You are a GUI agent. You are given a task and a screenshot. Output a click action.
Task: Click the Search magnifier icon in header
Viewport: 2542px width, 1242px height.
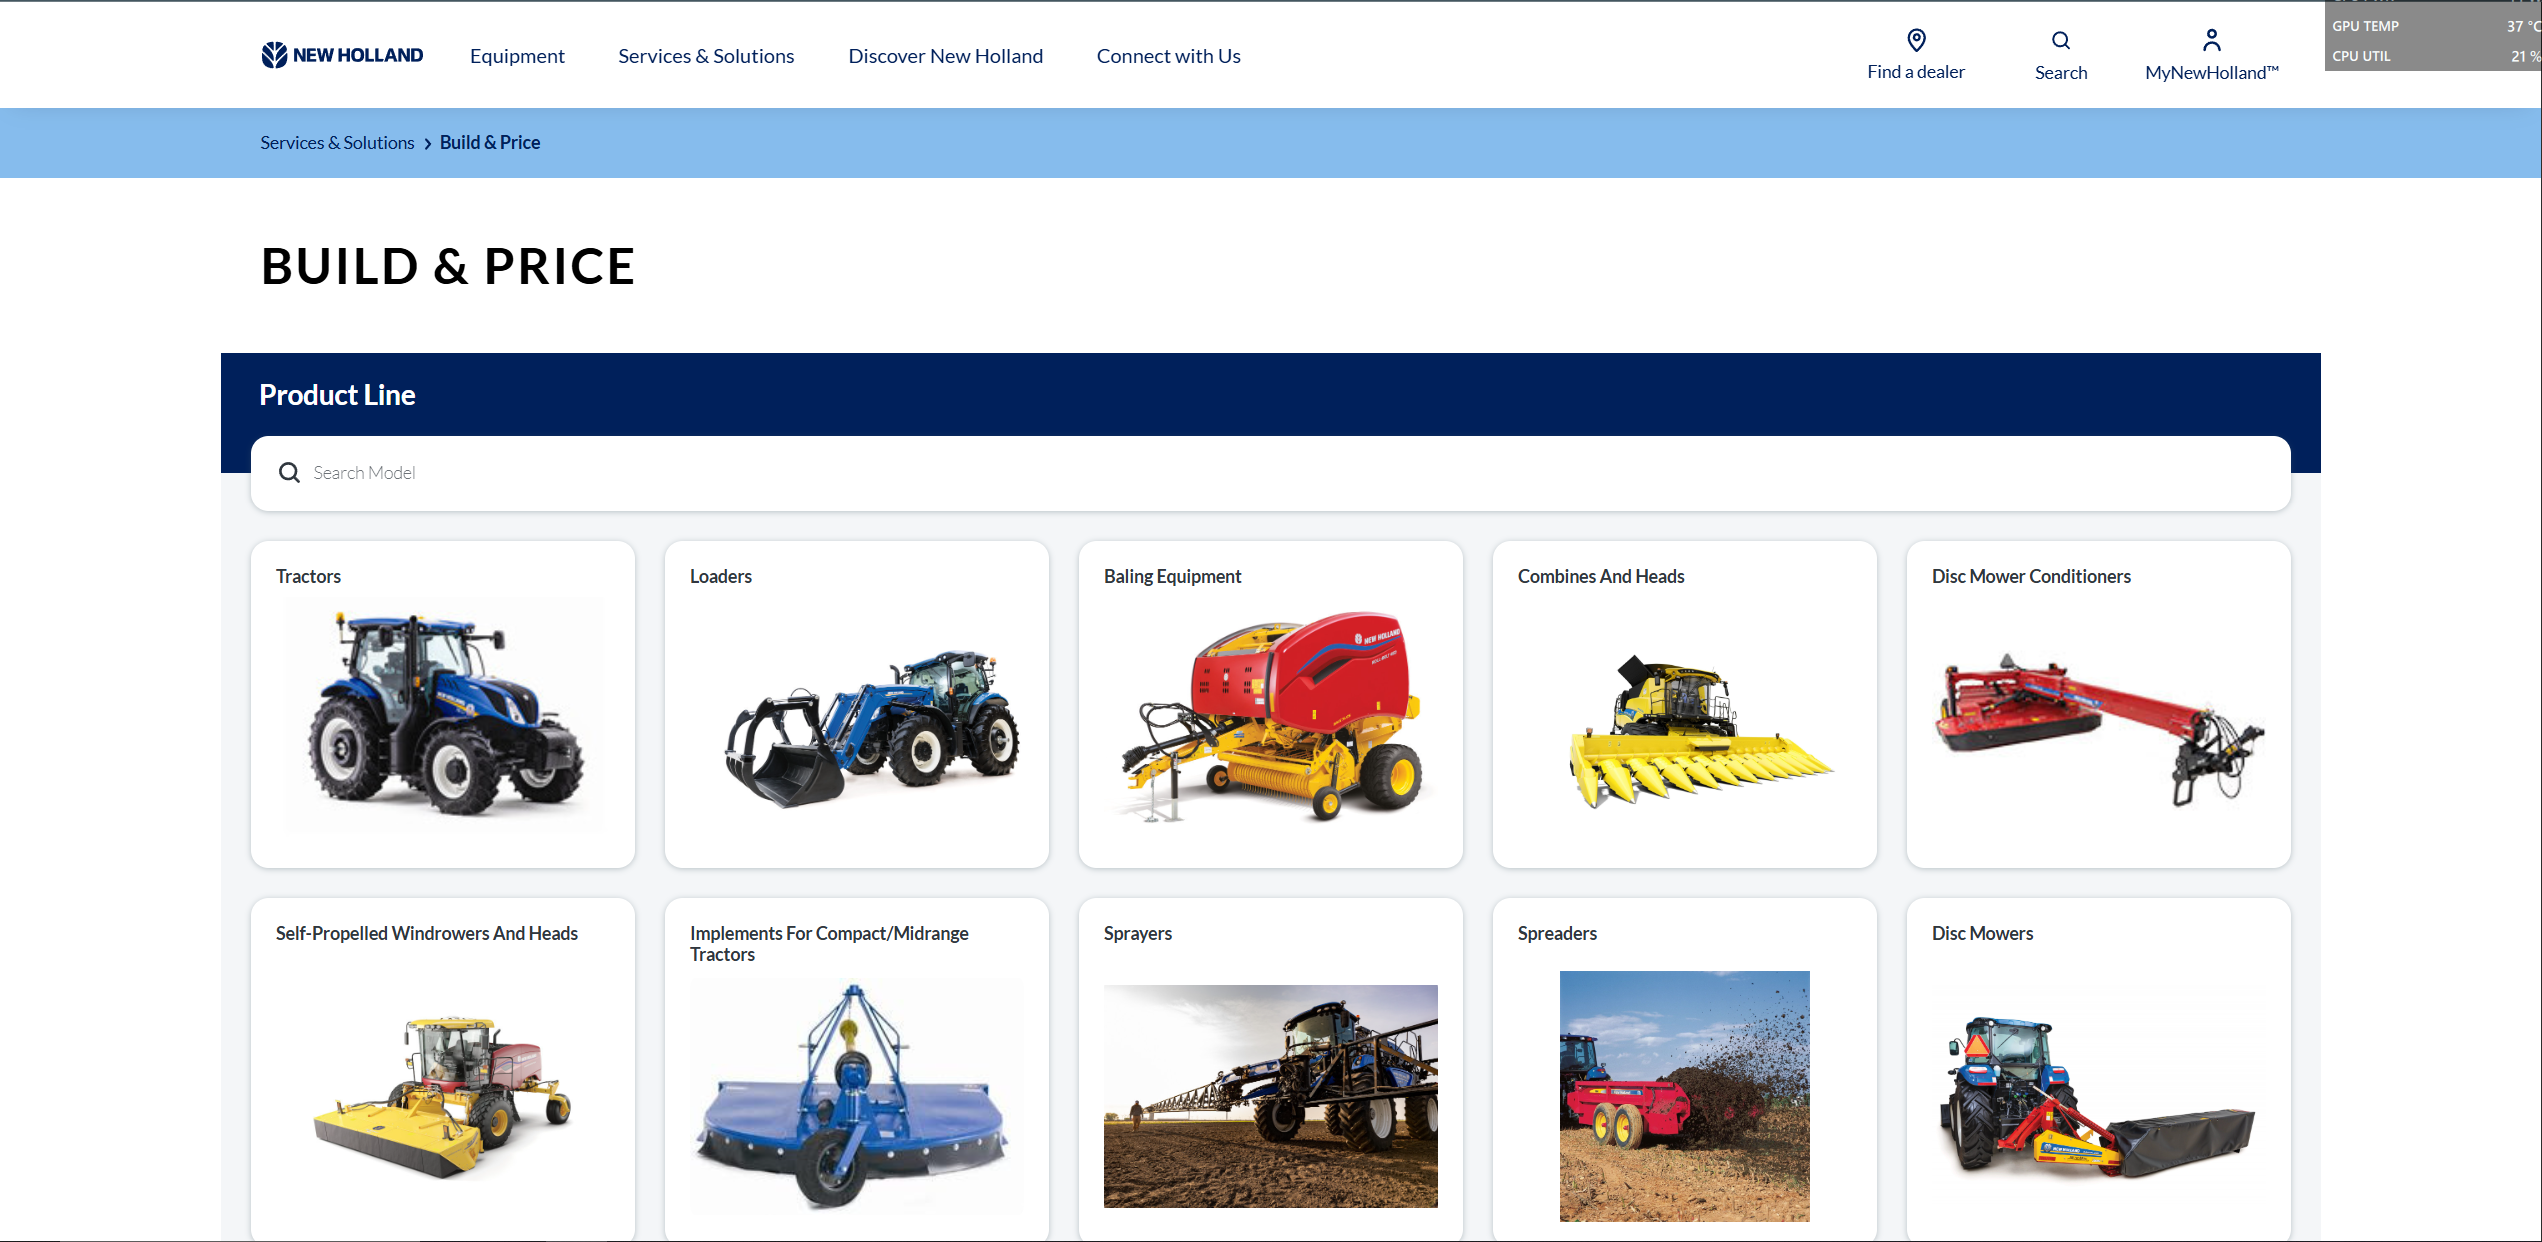pyautogui.click(x=2060, y=40)
